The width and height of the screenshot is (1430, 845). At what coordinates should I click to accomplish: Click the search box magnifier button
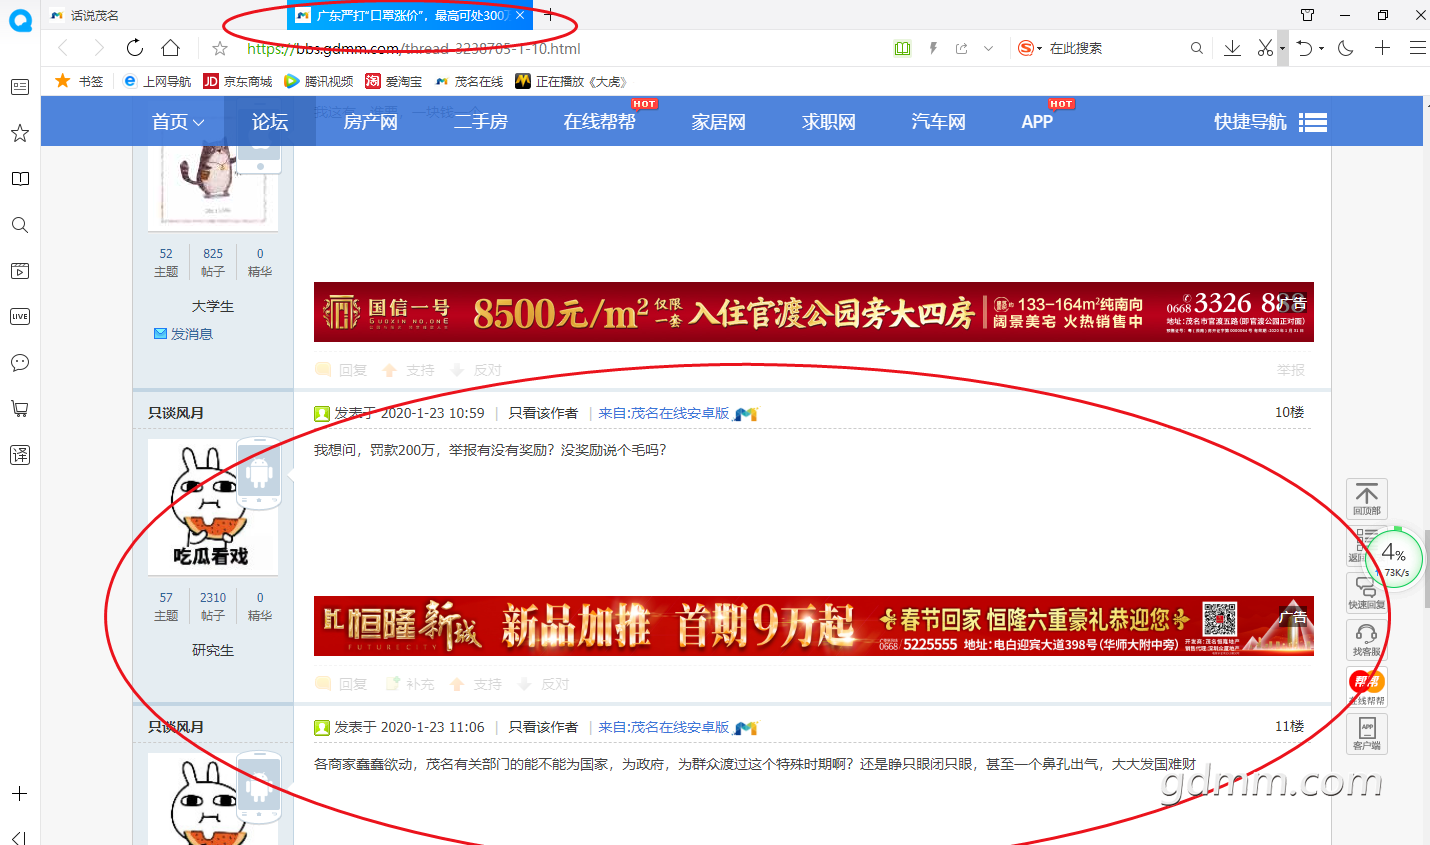[x=1197, y=48]
